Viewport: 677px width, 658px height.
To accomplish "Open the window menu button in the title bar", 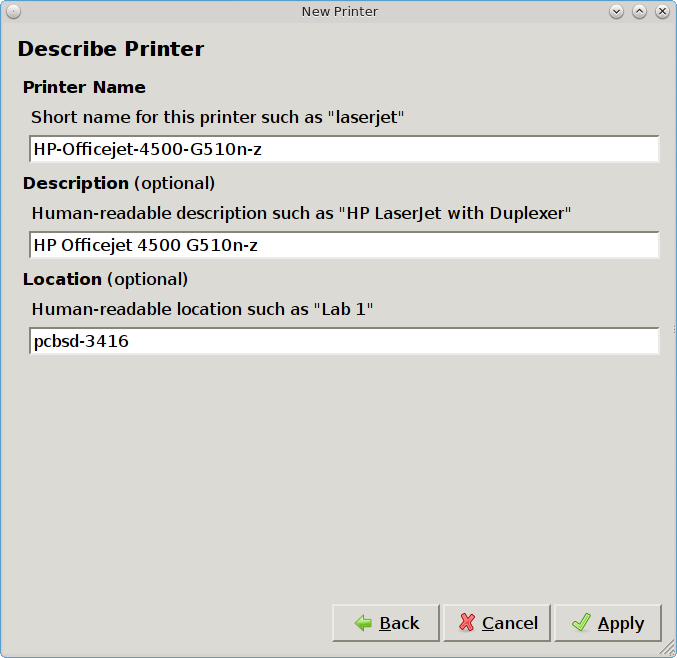I will coord(13,12).
